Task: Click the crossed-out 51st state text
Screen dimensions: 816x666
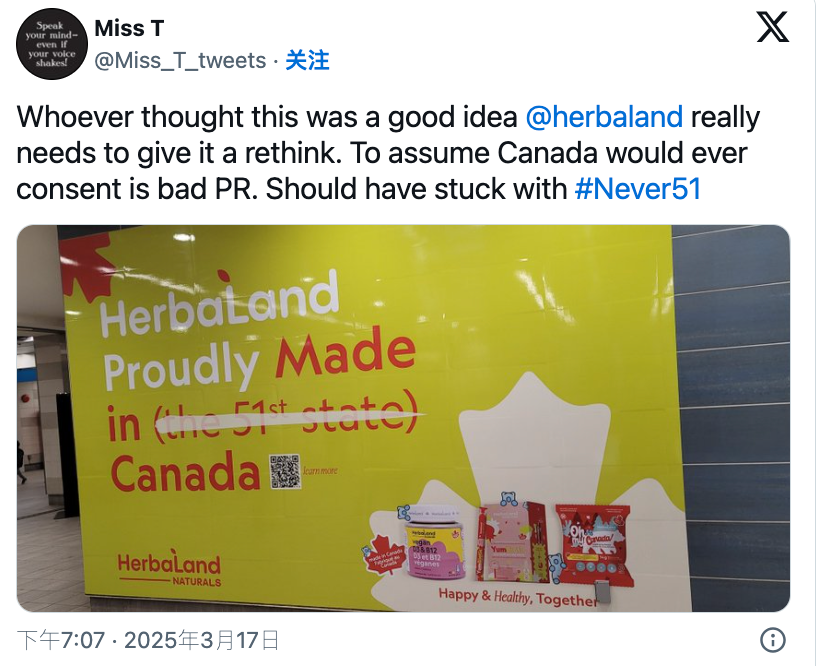Action: pos(287,419)
